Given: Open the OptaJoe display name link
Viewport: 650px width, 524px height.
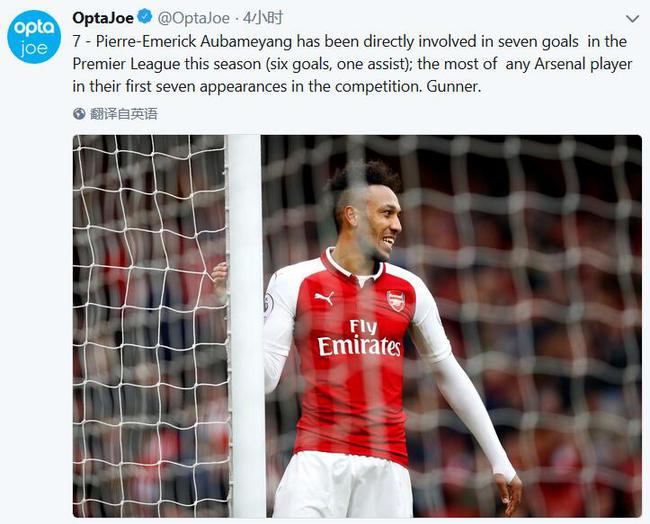Looking at the screenshot, I should (x=103, y=18).
